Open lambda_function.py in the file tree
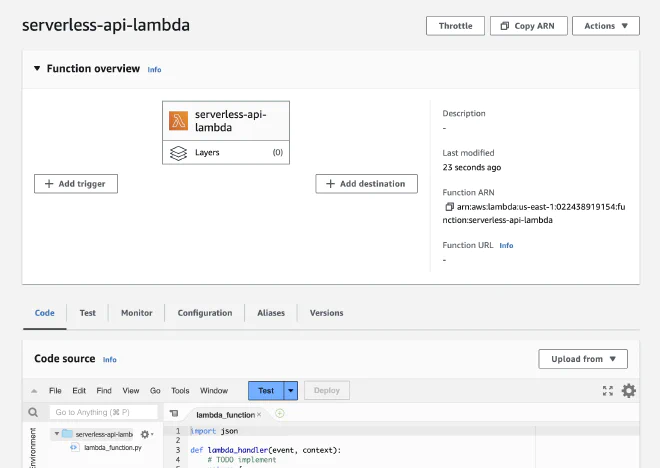The height and width of the screenshot is (468, 660). [112, 447]
